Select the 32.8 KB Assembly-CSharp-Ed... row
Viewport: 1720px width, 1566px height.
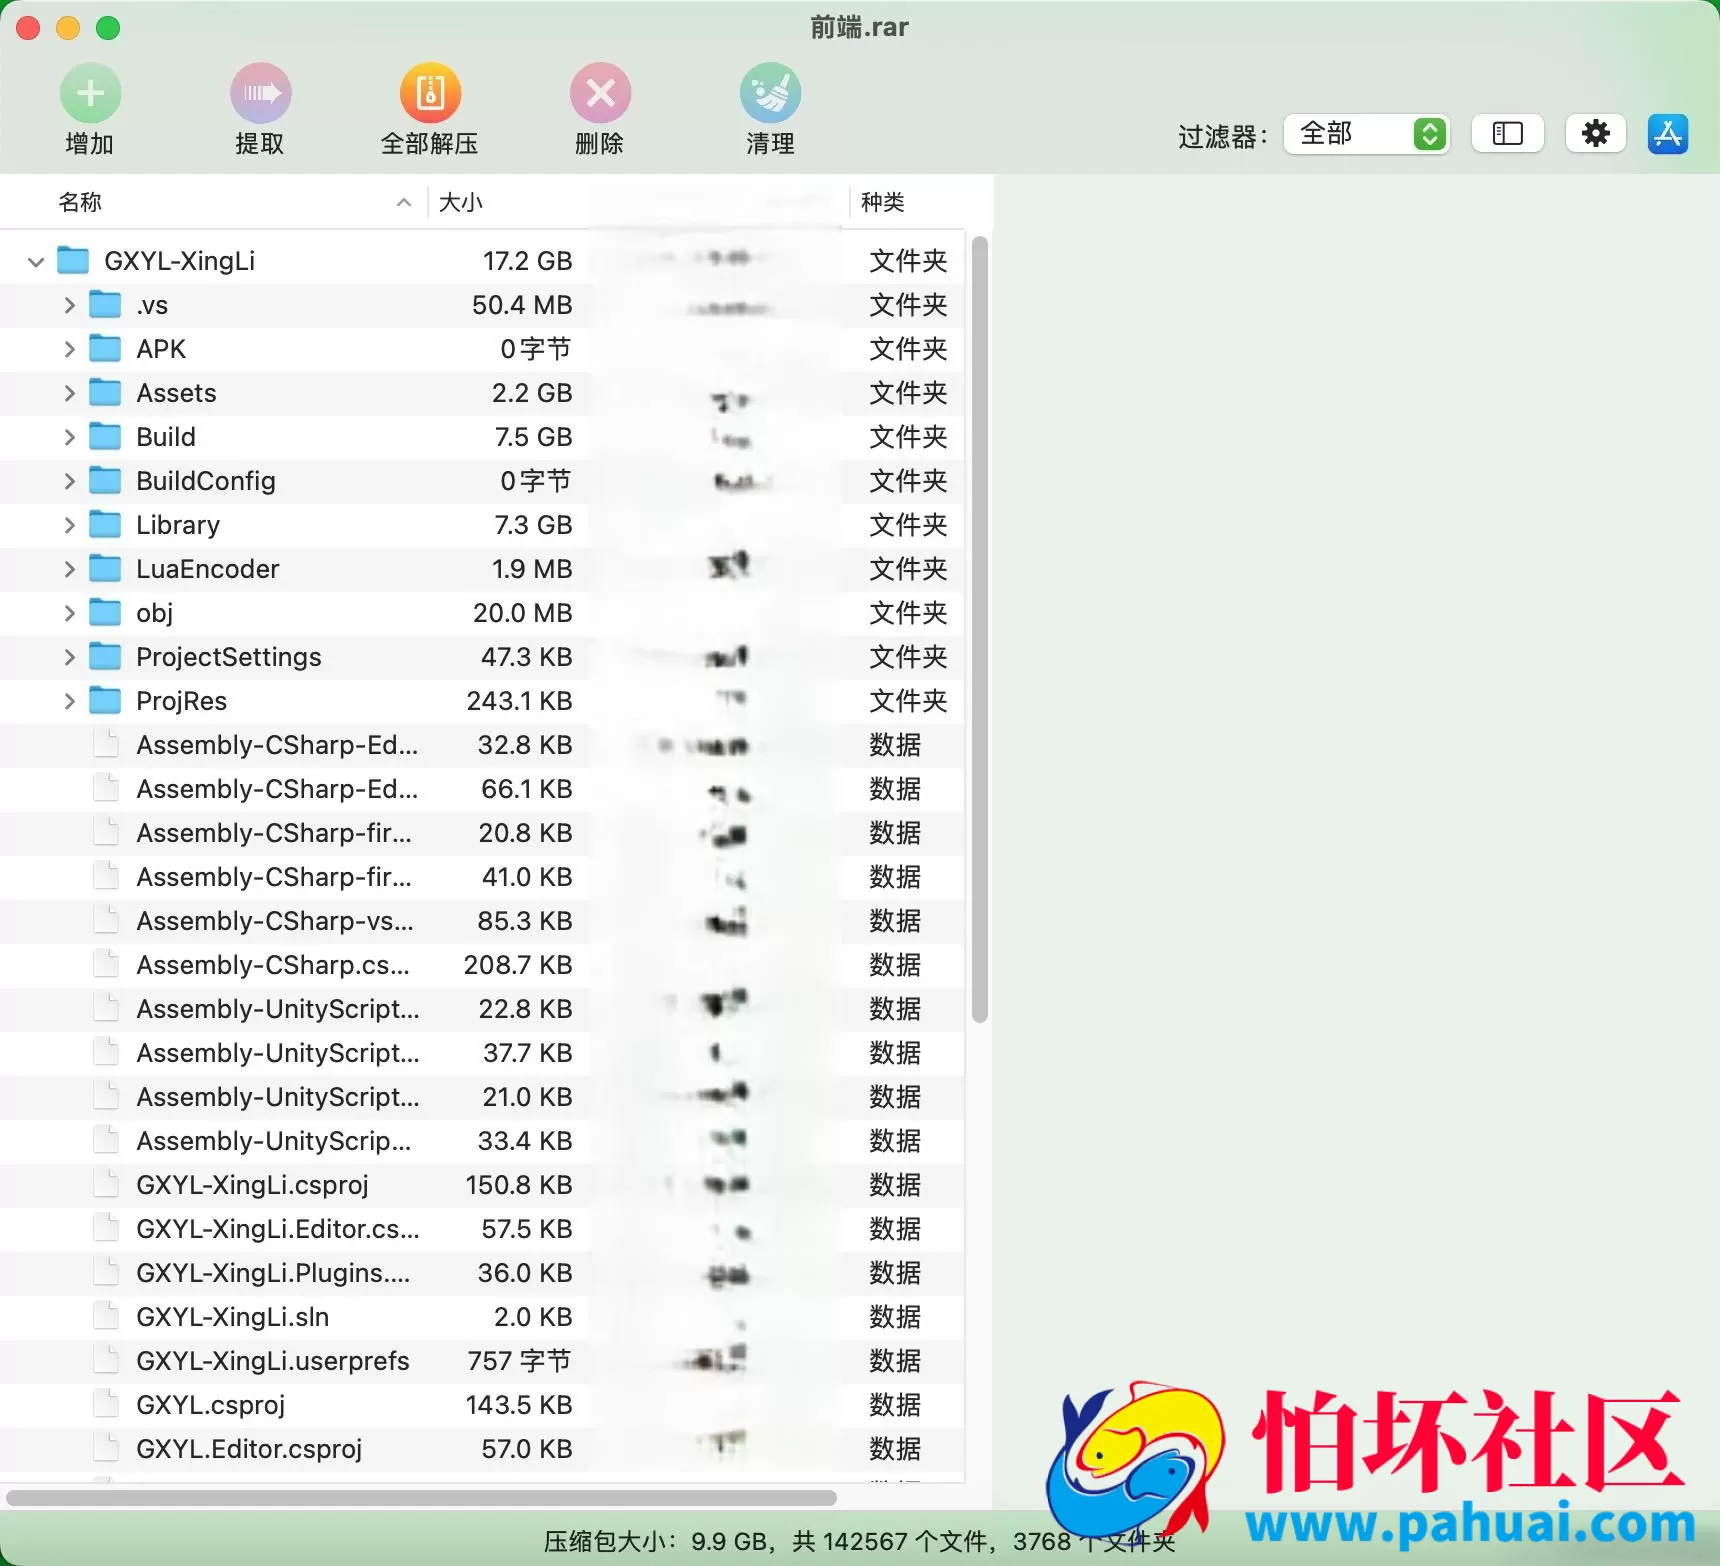coord(482,745)
